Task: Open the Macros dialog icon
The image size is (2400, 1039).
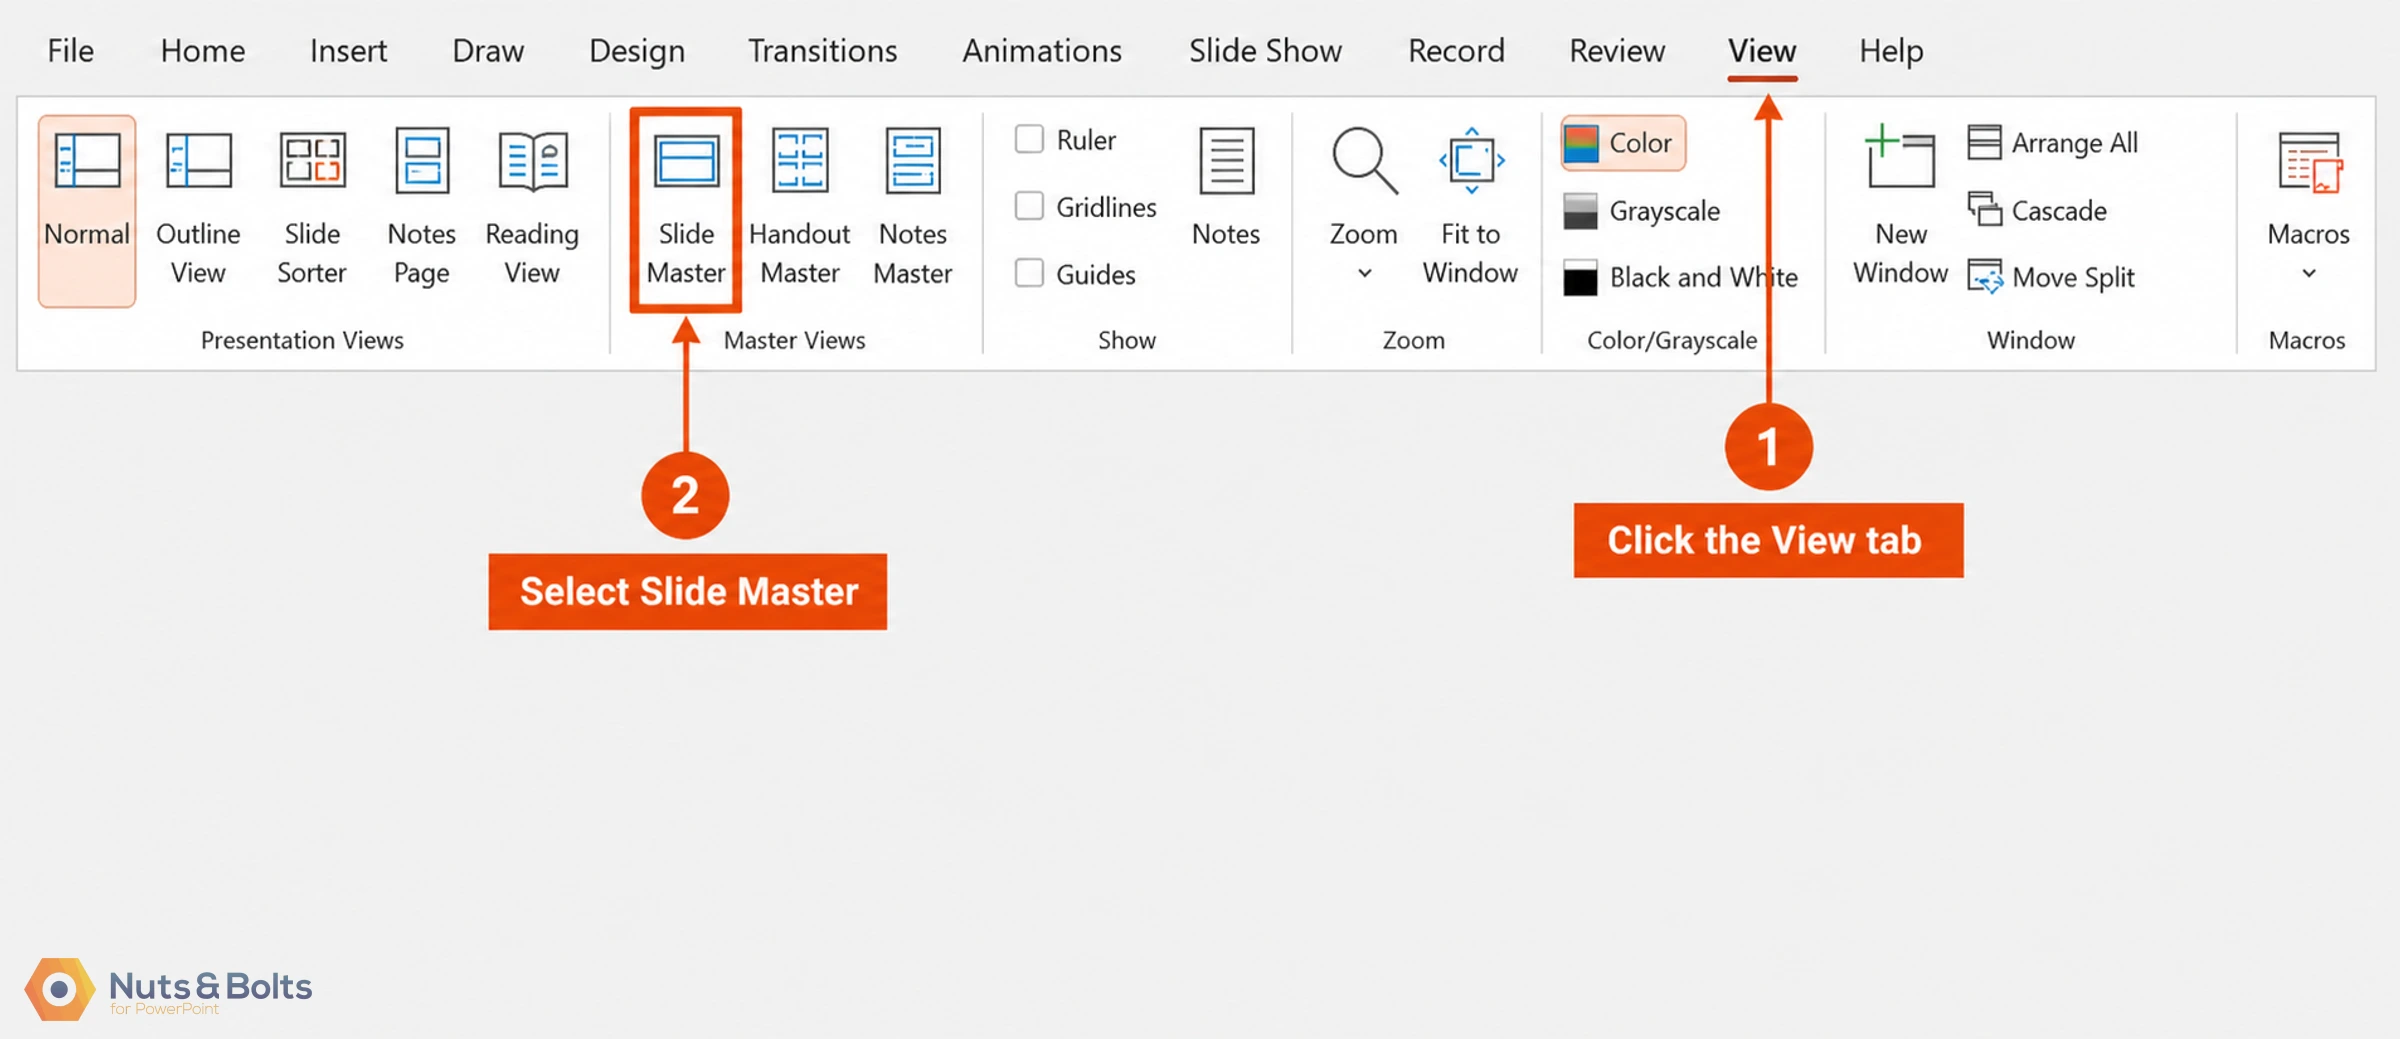Action: (2309, 162)
